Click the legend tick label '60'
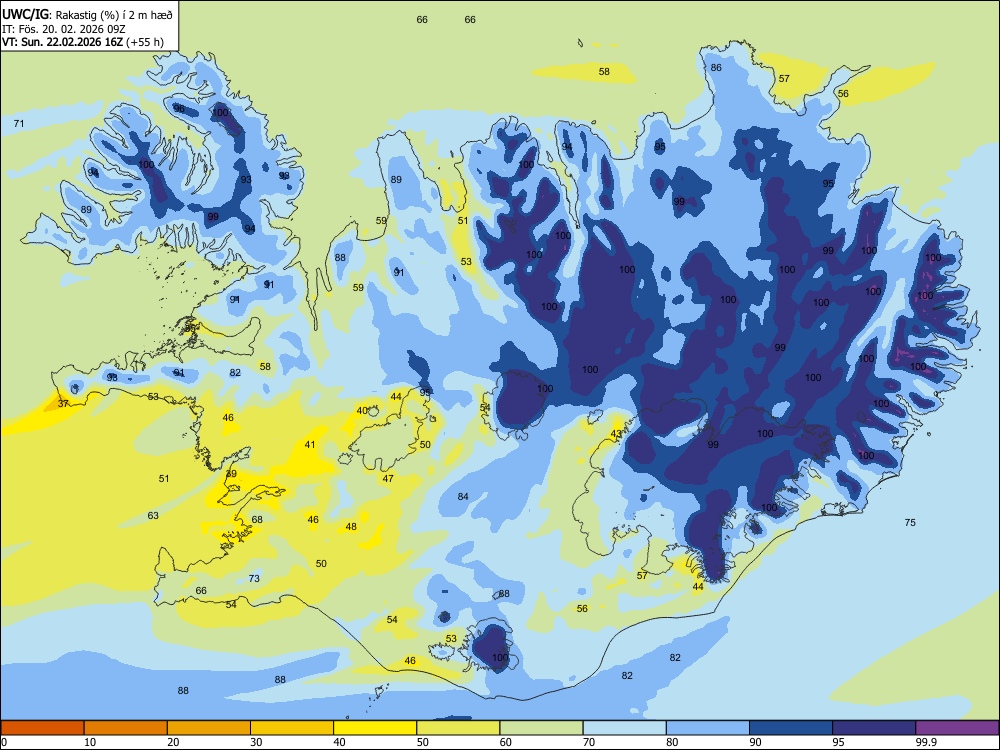 (506, 742)
